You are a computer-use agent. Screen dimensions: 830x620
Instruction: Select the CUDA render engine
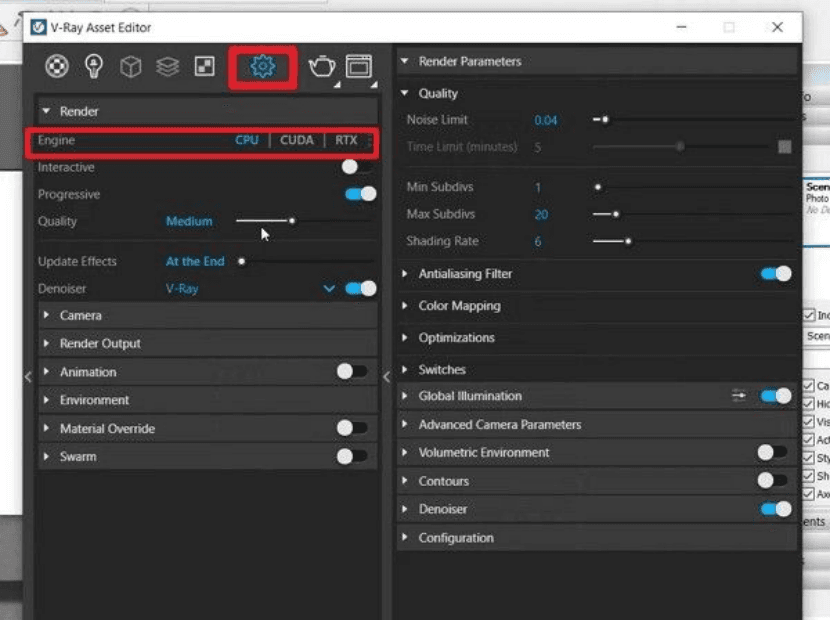(296, 140)
